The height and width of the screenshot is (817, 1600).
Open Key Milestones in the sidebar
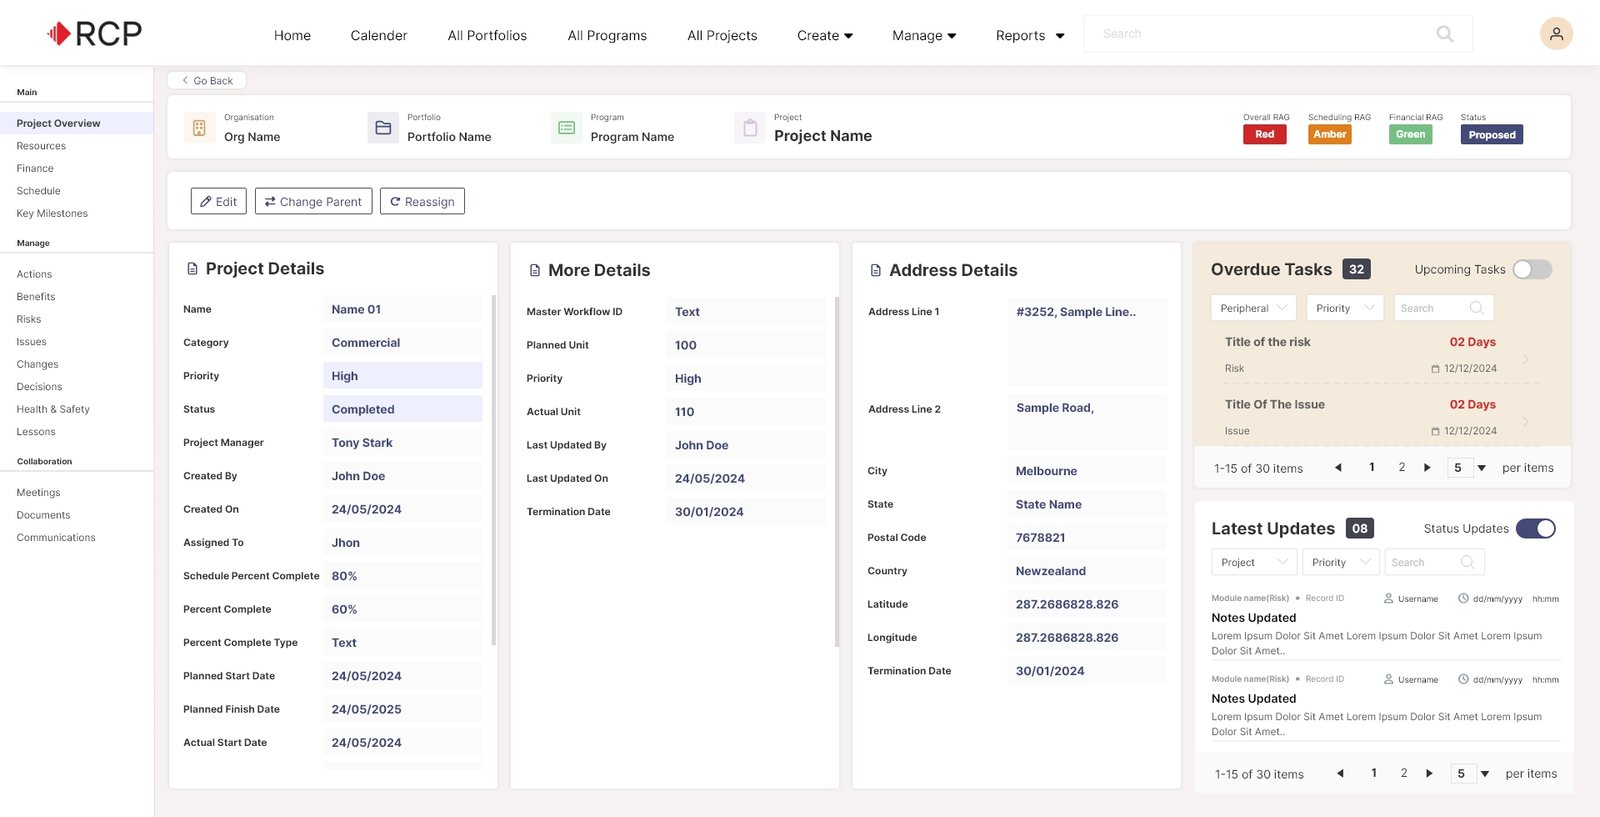[x=52, y=213]
